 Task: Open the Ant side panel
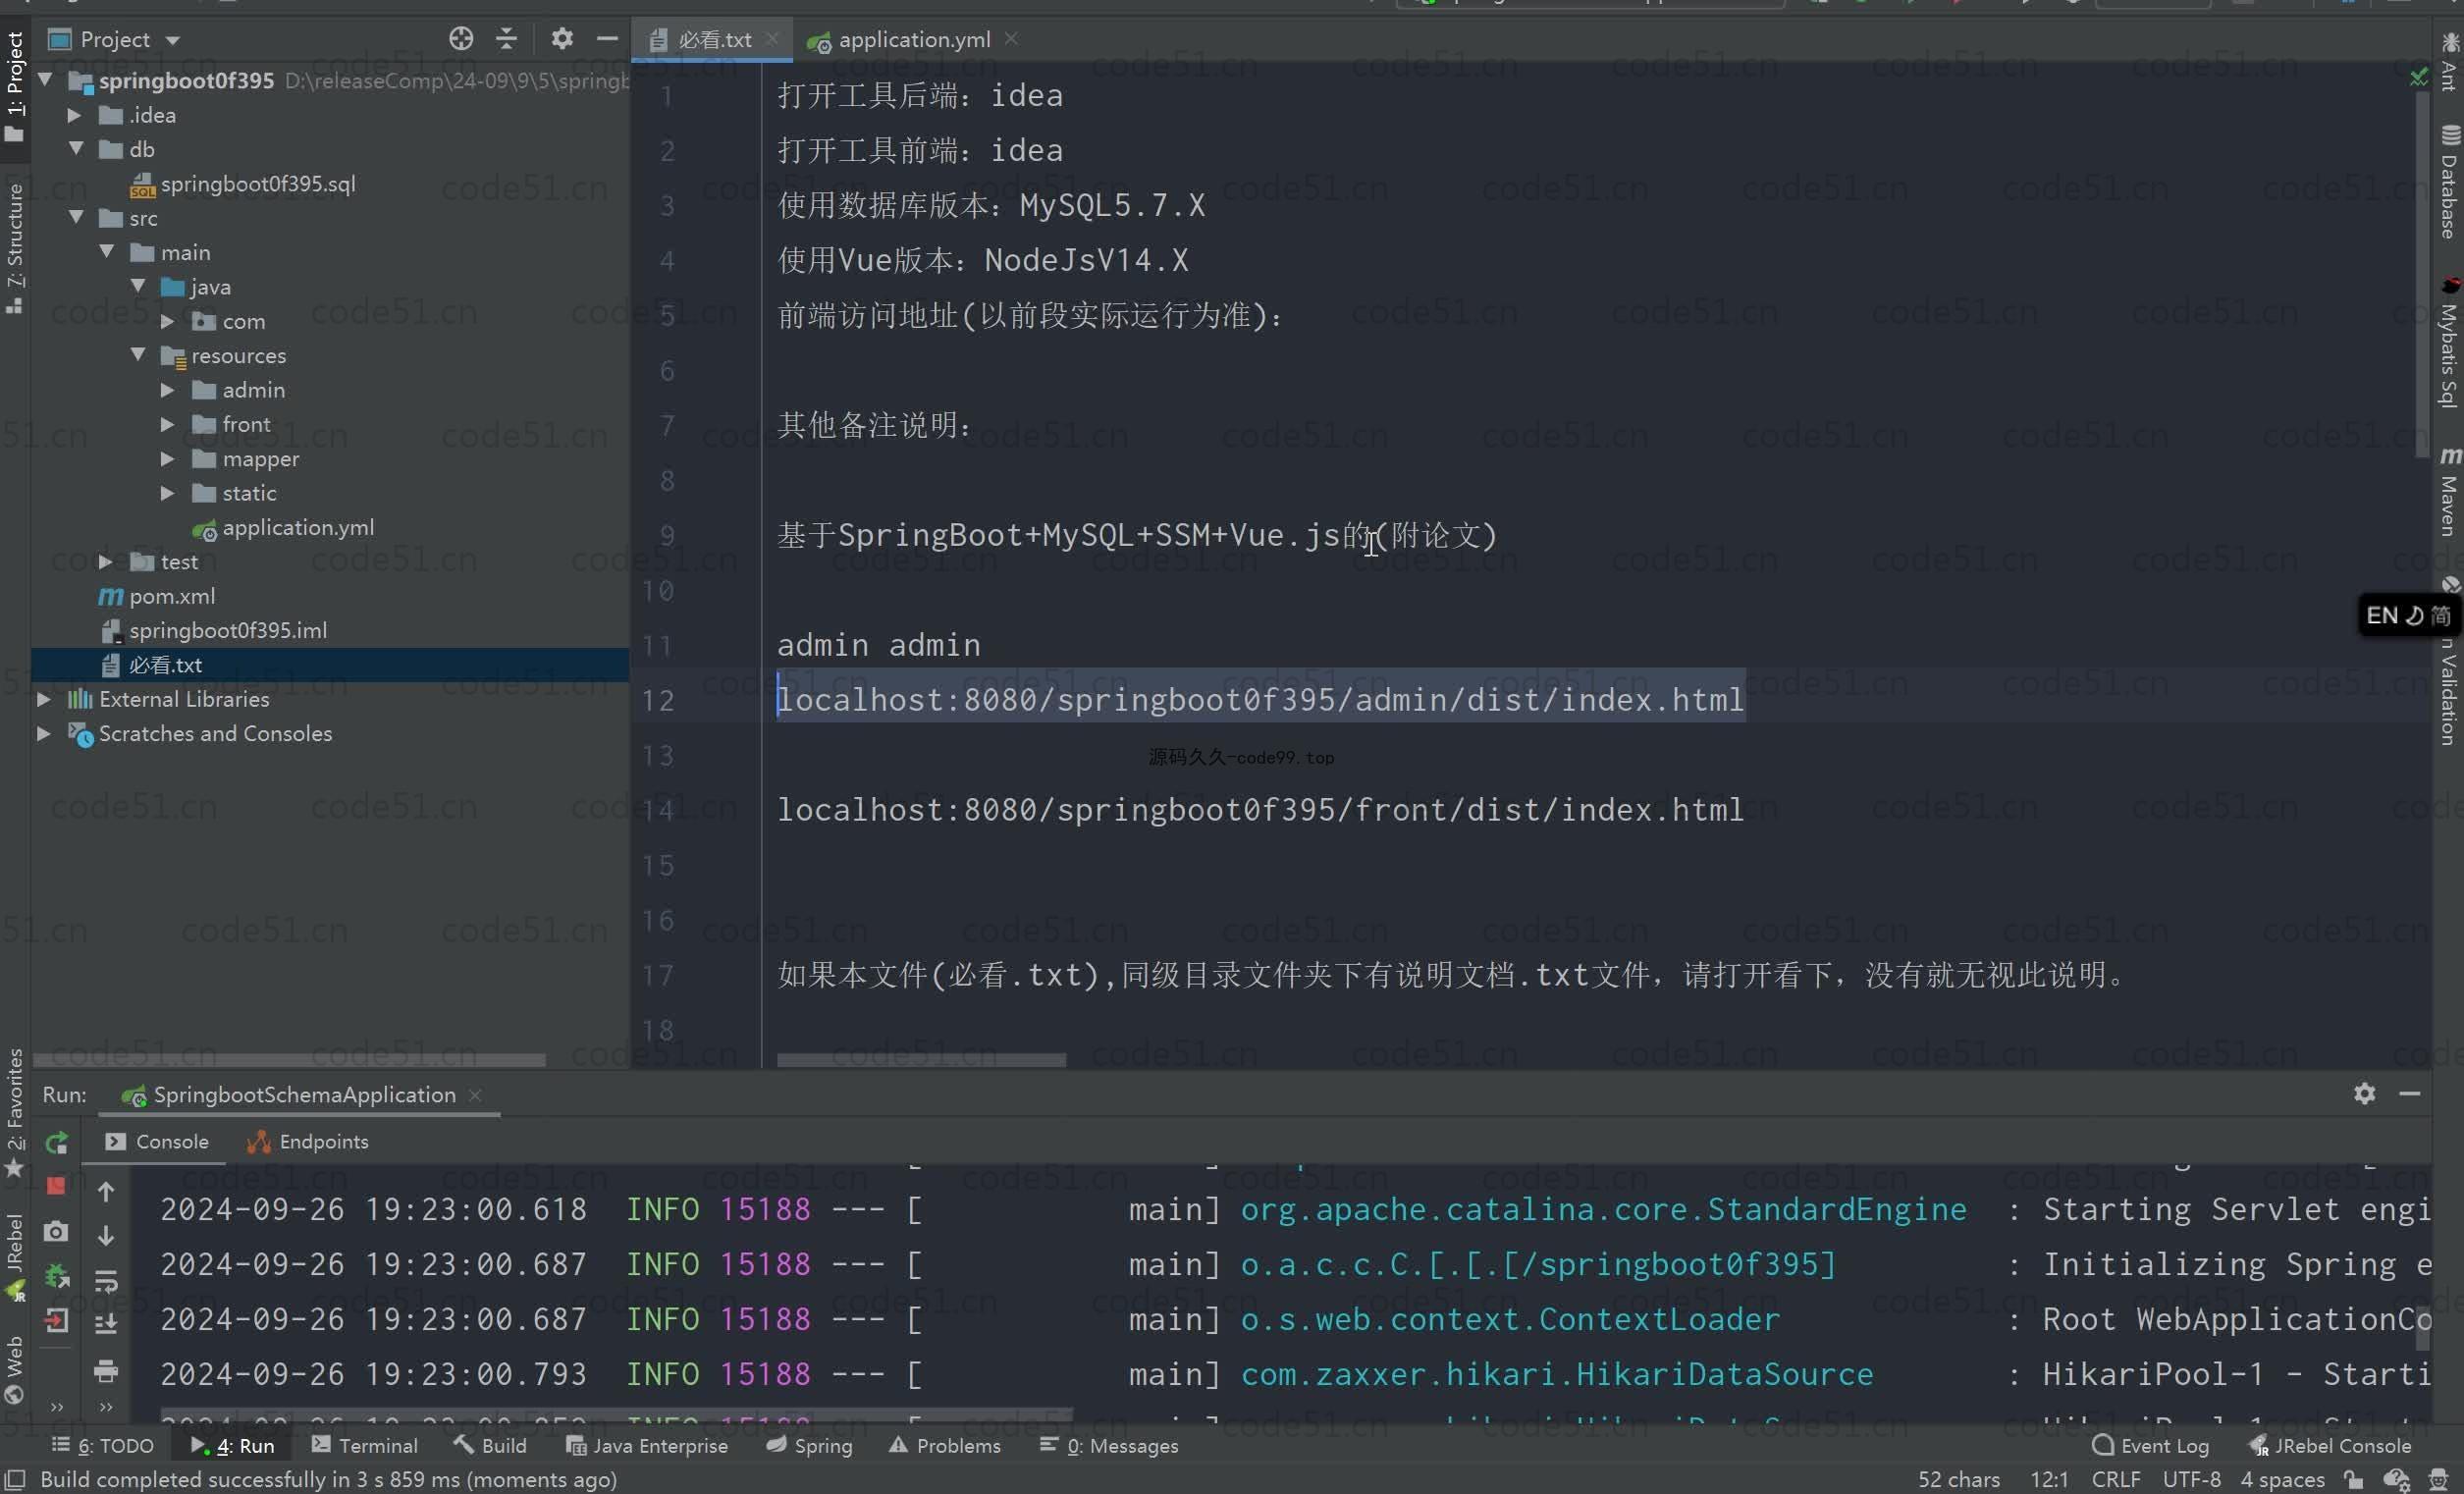click(2450, 62)
